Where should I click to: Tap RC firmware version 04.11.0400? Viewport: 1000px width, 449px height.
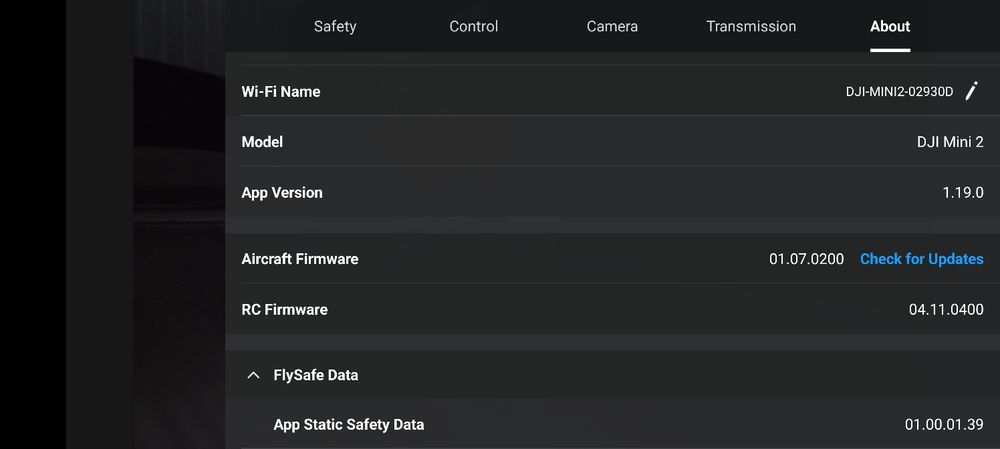[x=946, y=309]
